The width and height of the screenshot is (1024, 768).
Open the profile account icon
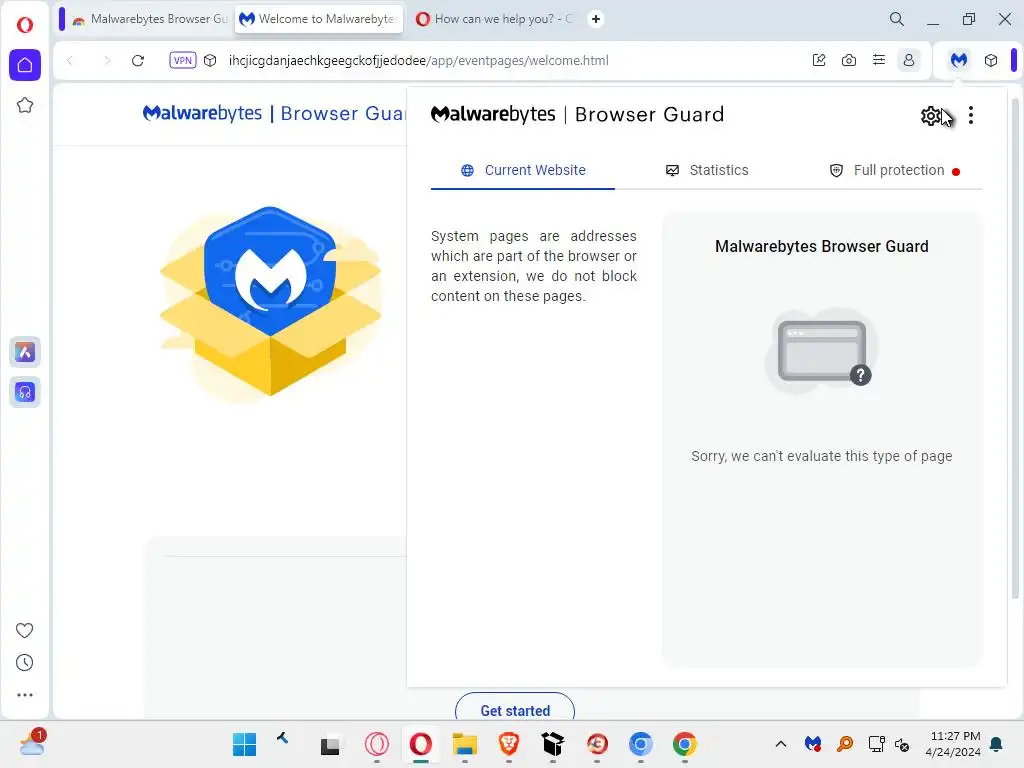click(908, 60)
